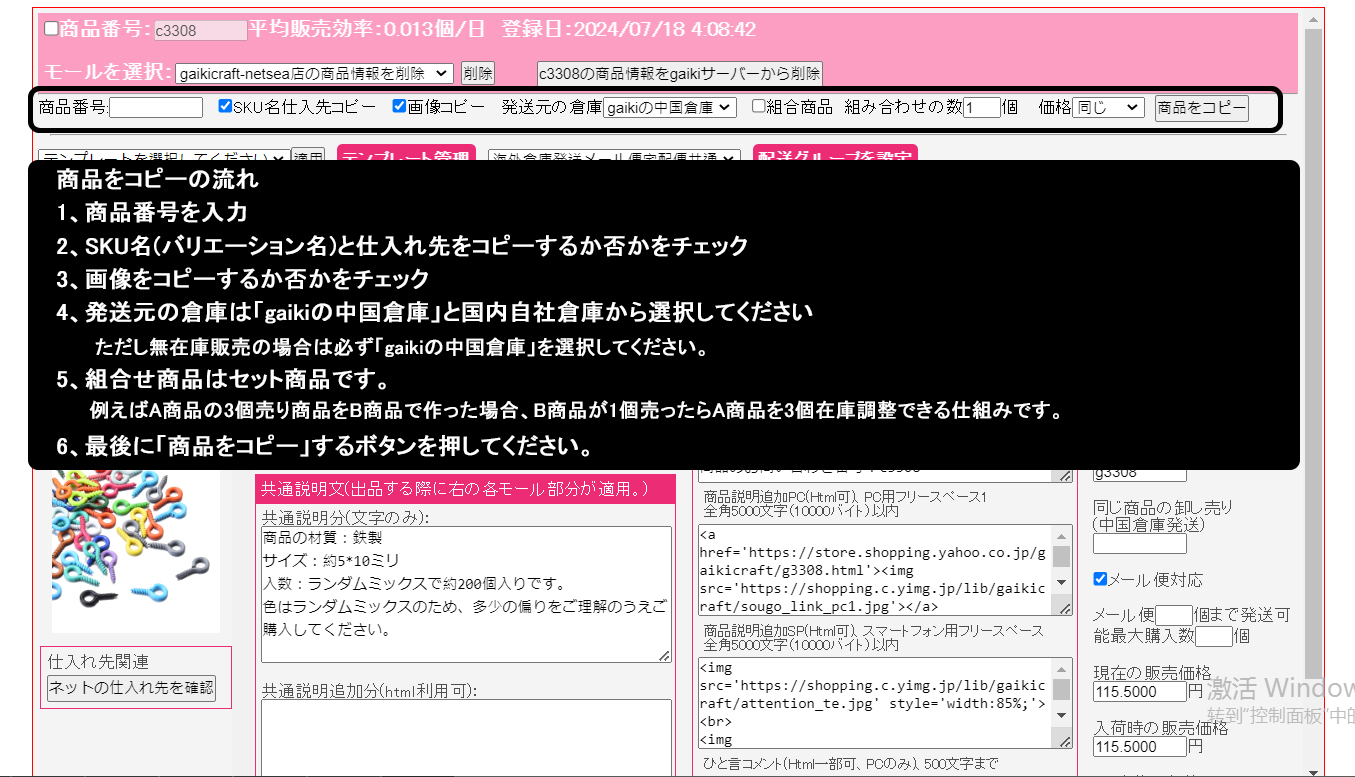Click the 削除 button next to mall dropdown
The image size is (1355, 777).
coord(477,73)
